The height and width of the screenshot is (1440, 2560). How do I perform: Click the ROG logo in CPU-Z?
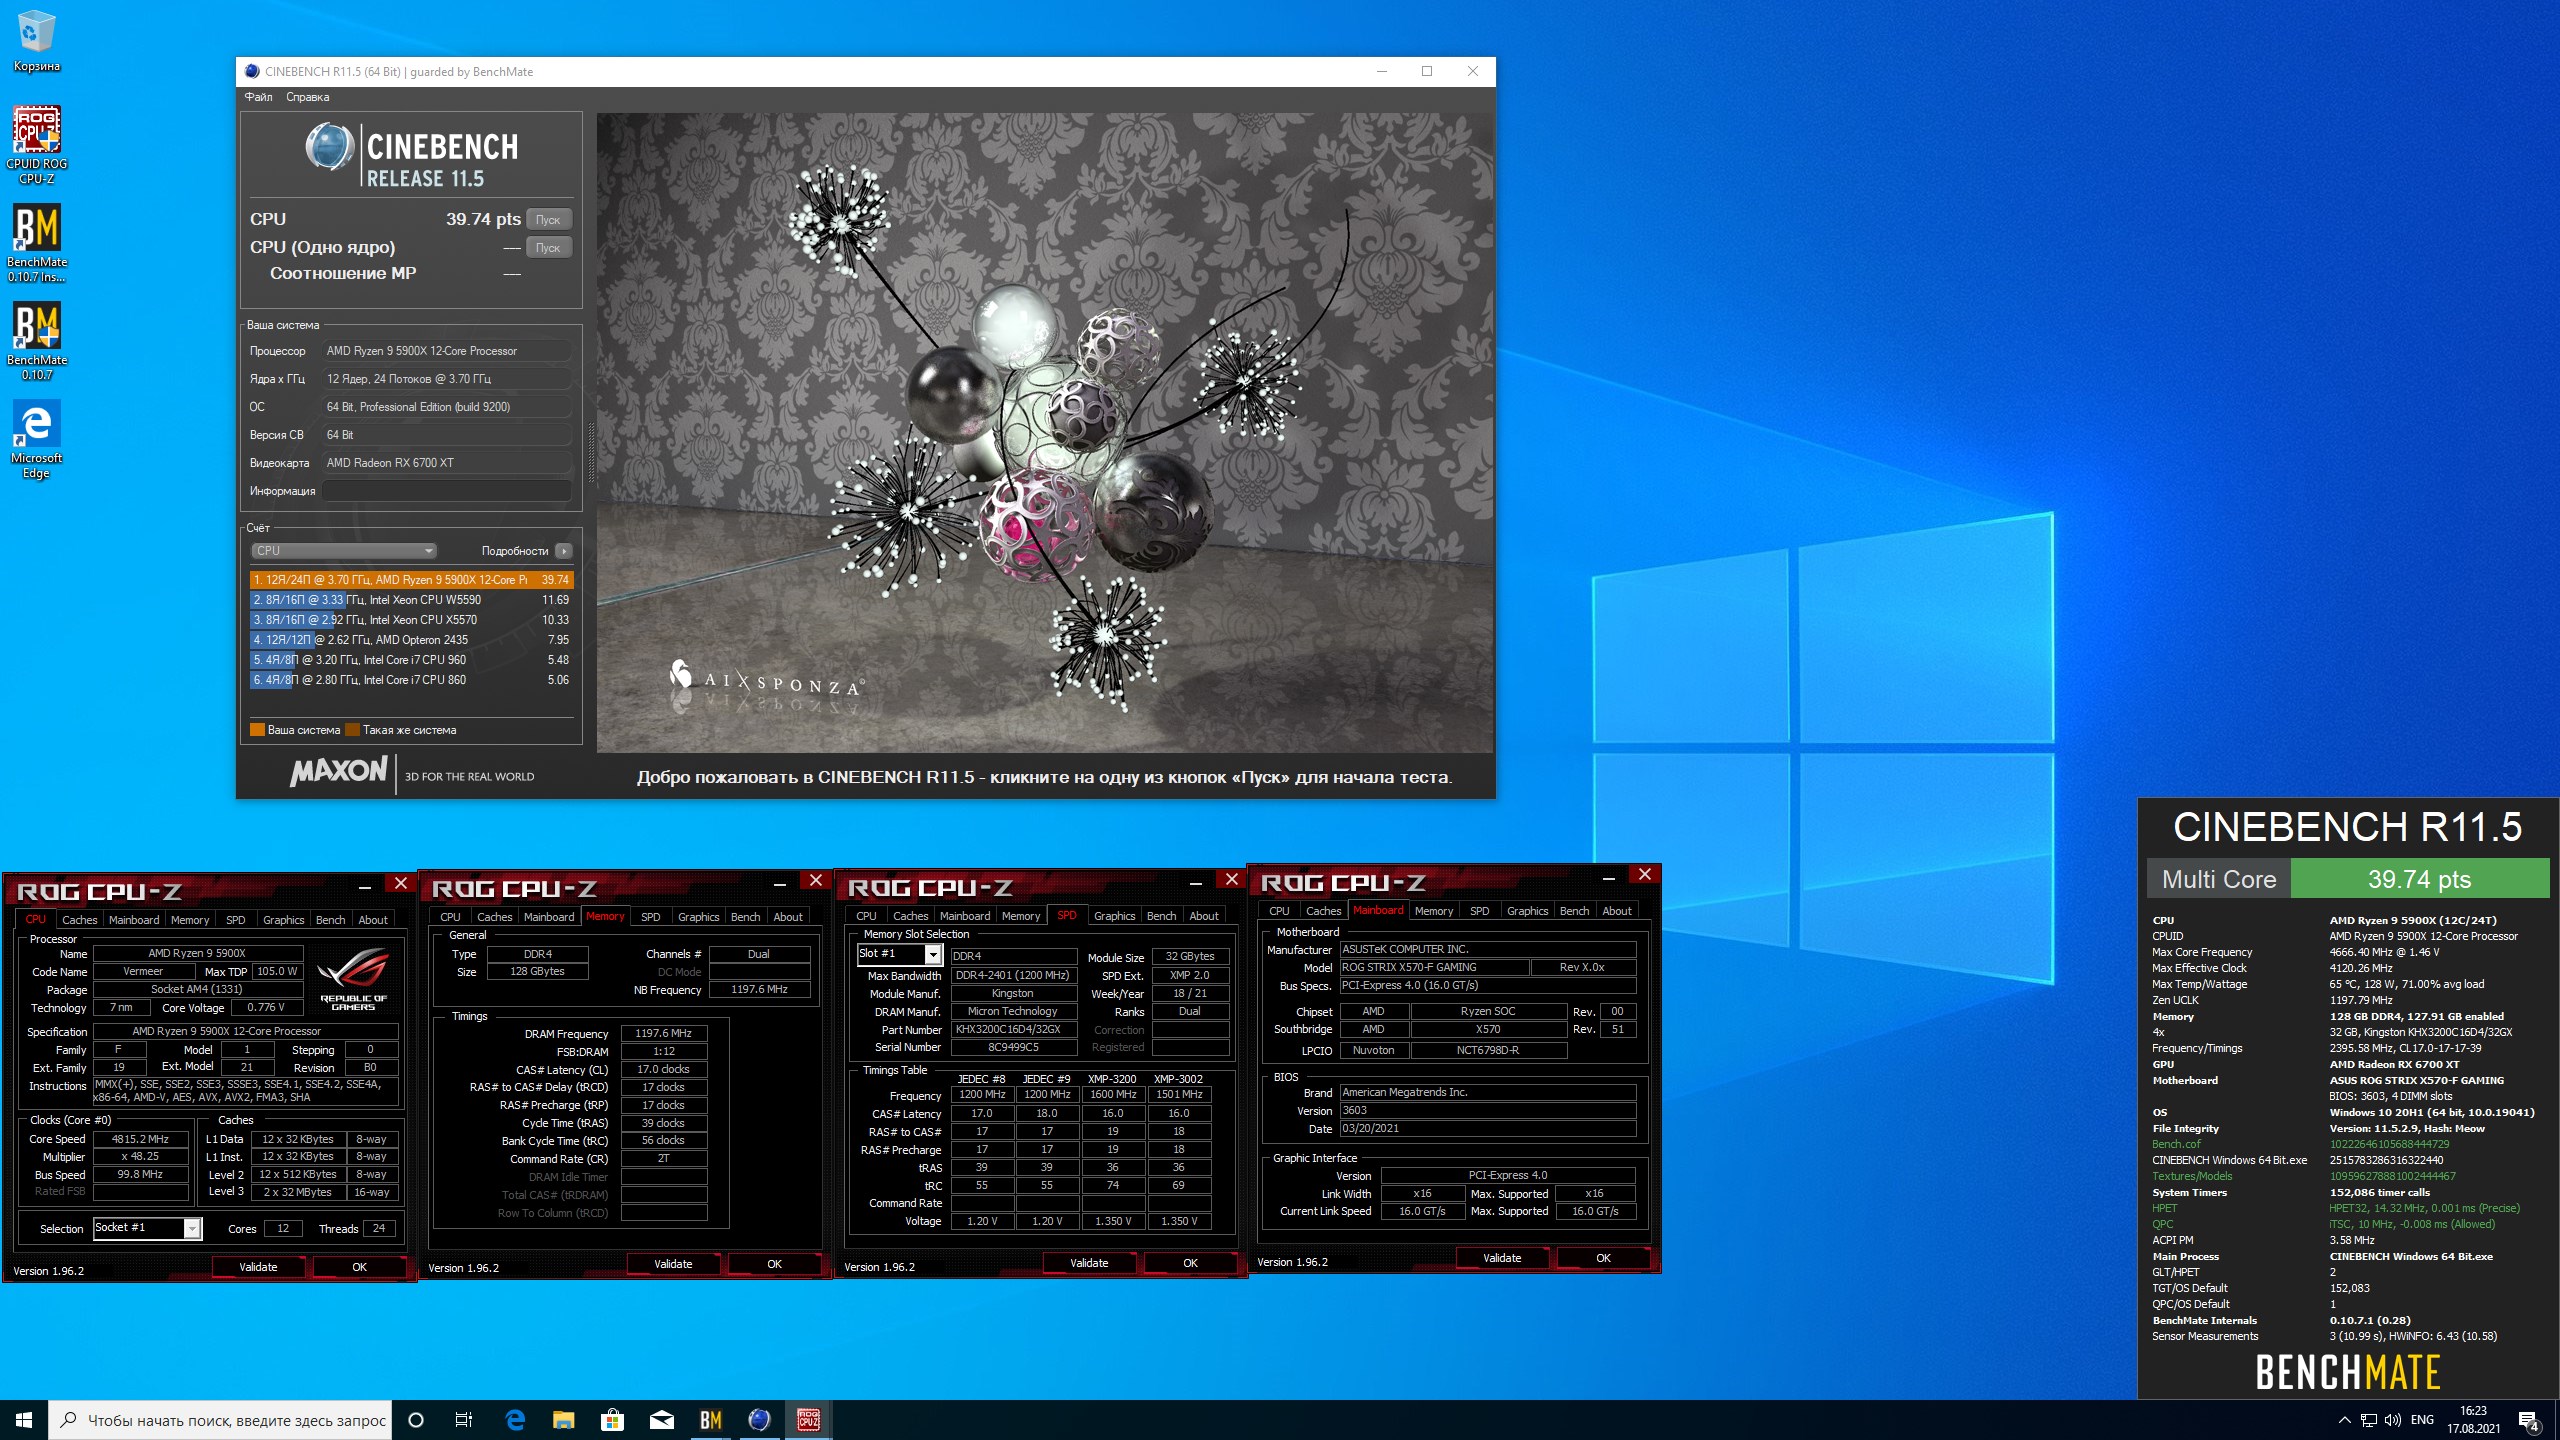click(x=353, y=979)
